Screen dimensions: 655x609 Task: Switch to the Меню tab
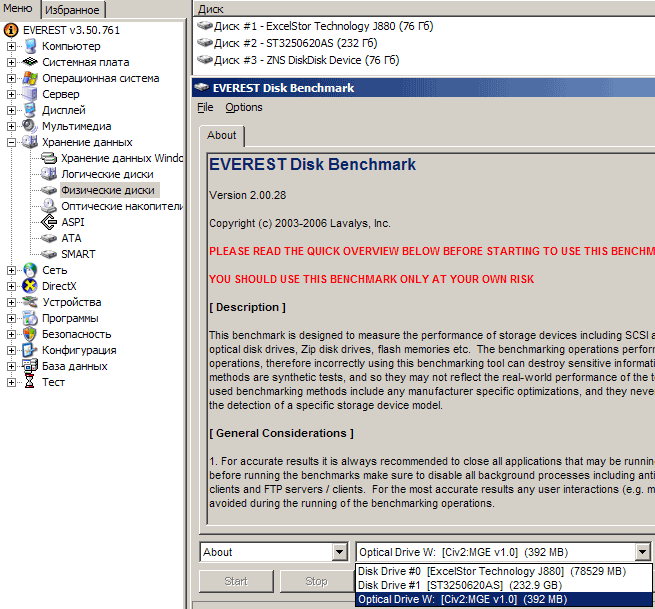click(x=19, y=9)
